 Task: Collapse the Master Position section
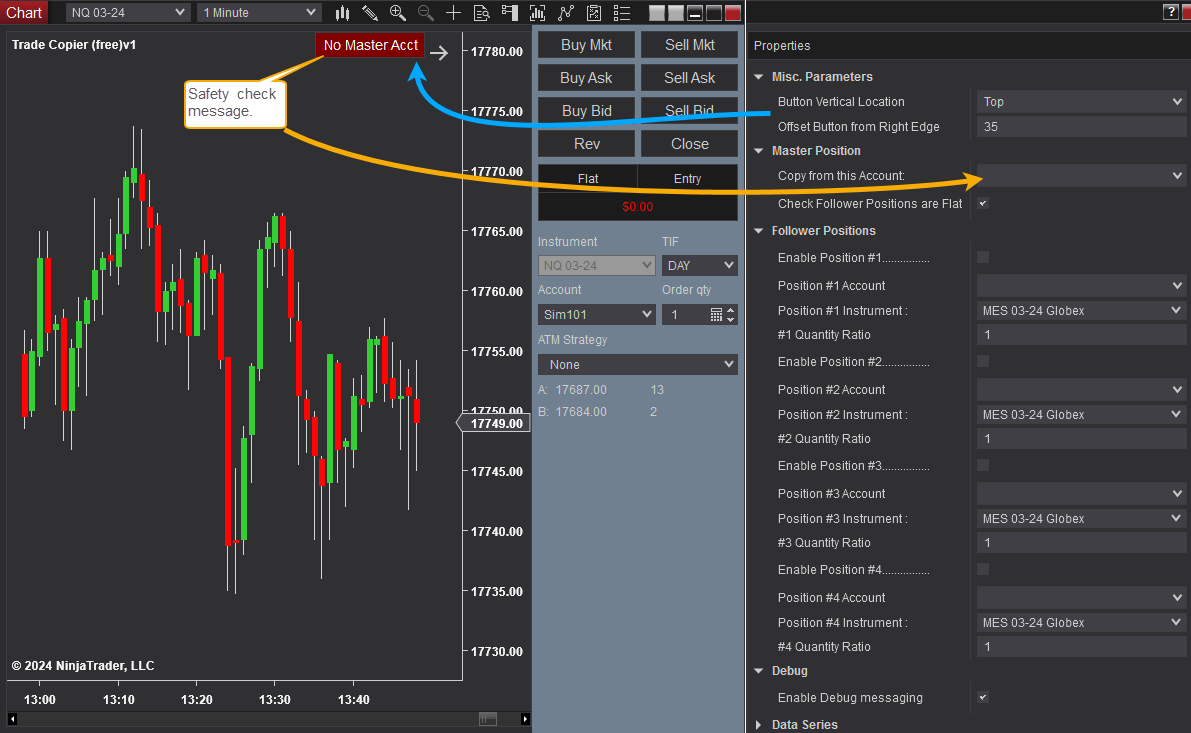click(759, 150)
